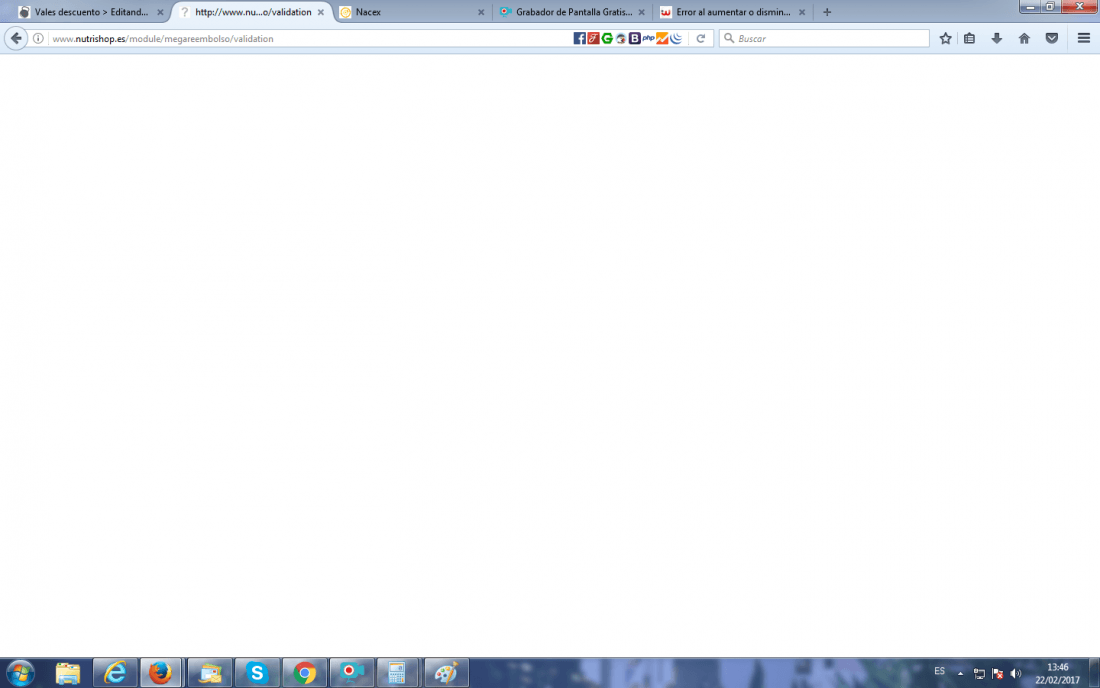The image size is (1100, 688).
Task: Open the screen recorder taskbar icon
Action: click(351, 673)
